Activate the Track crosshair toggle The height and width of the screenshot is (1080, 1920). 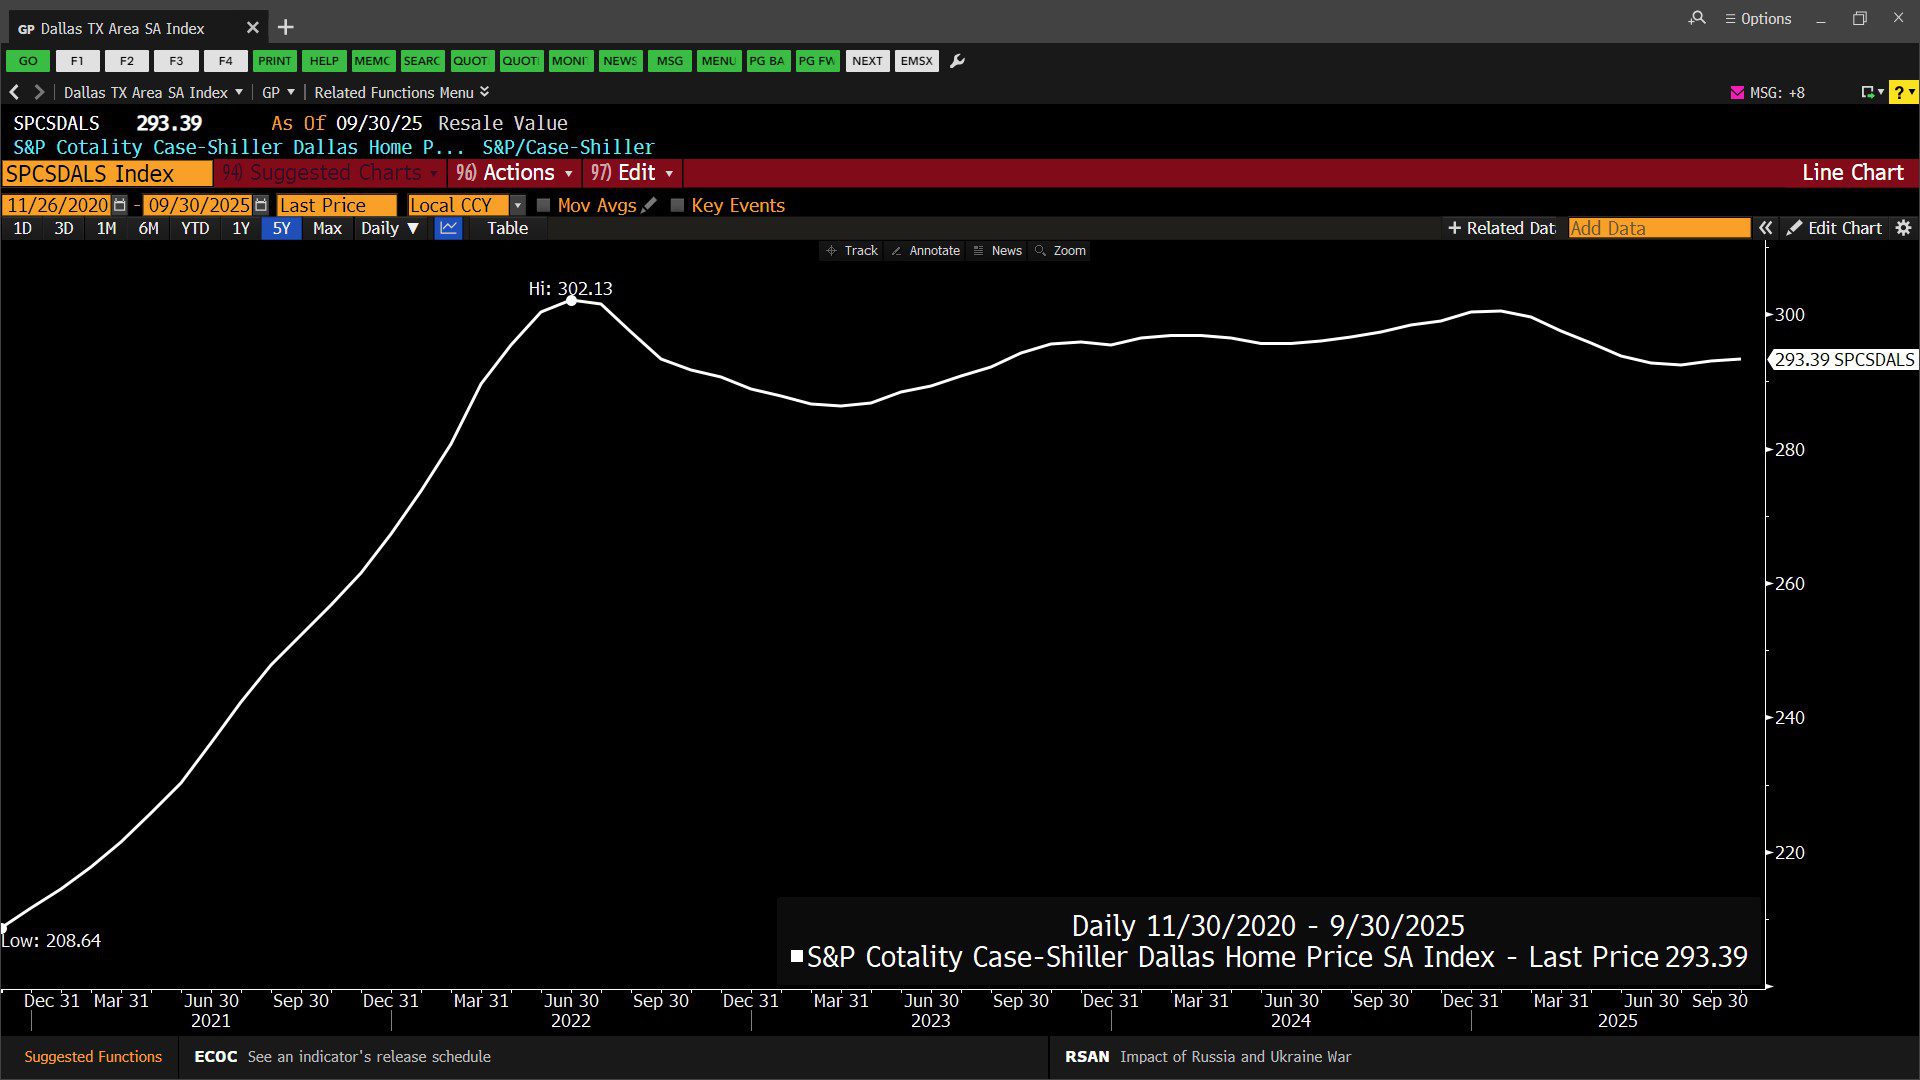pyautogui.click(x=851, y=251)
